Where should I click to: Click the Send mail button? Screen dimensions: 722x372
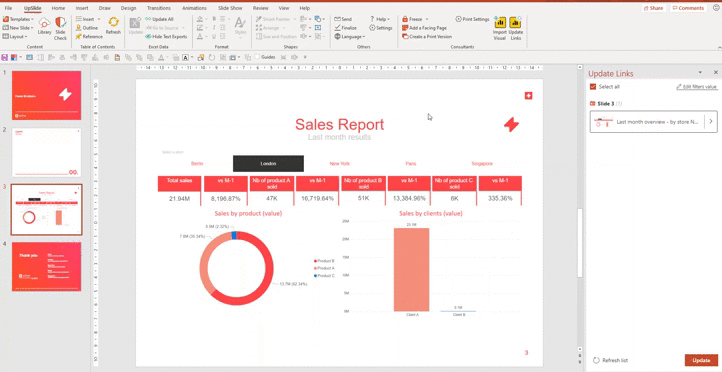pyautogui.click(x=343, y=19)
